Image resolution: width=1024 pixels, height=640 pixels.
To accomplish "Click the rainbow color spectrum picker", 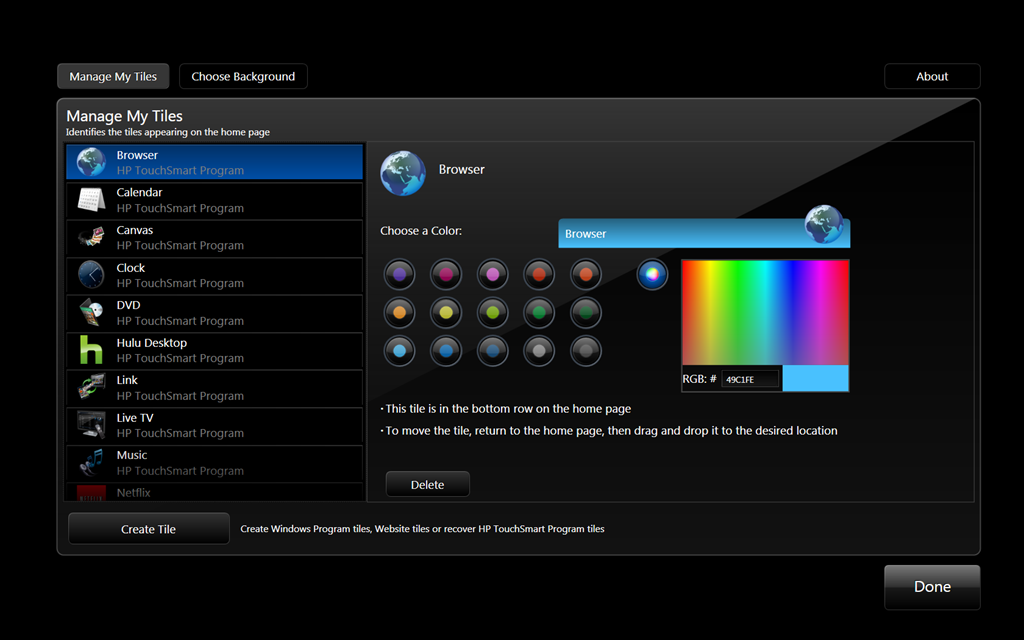I will [x=765, y=312].
